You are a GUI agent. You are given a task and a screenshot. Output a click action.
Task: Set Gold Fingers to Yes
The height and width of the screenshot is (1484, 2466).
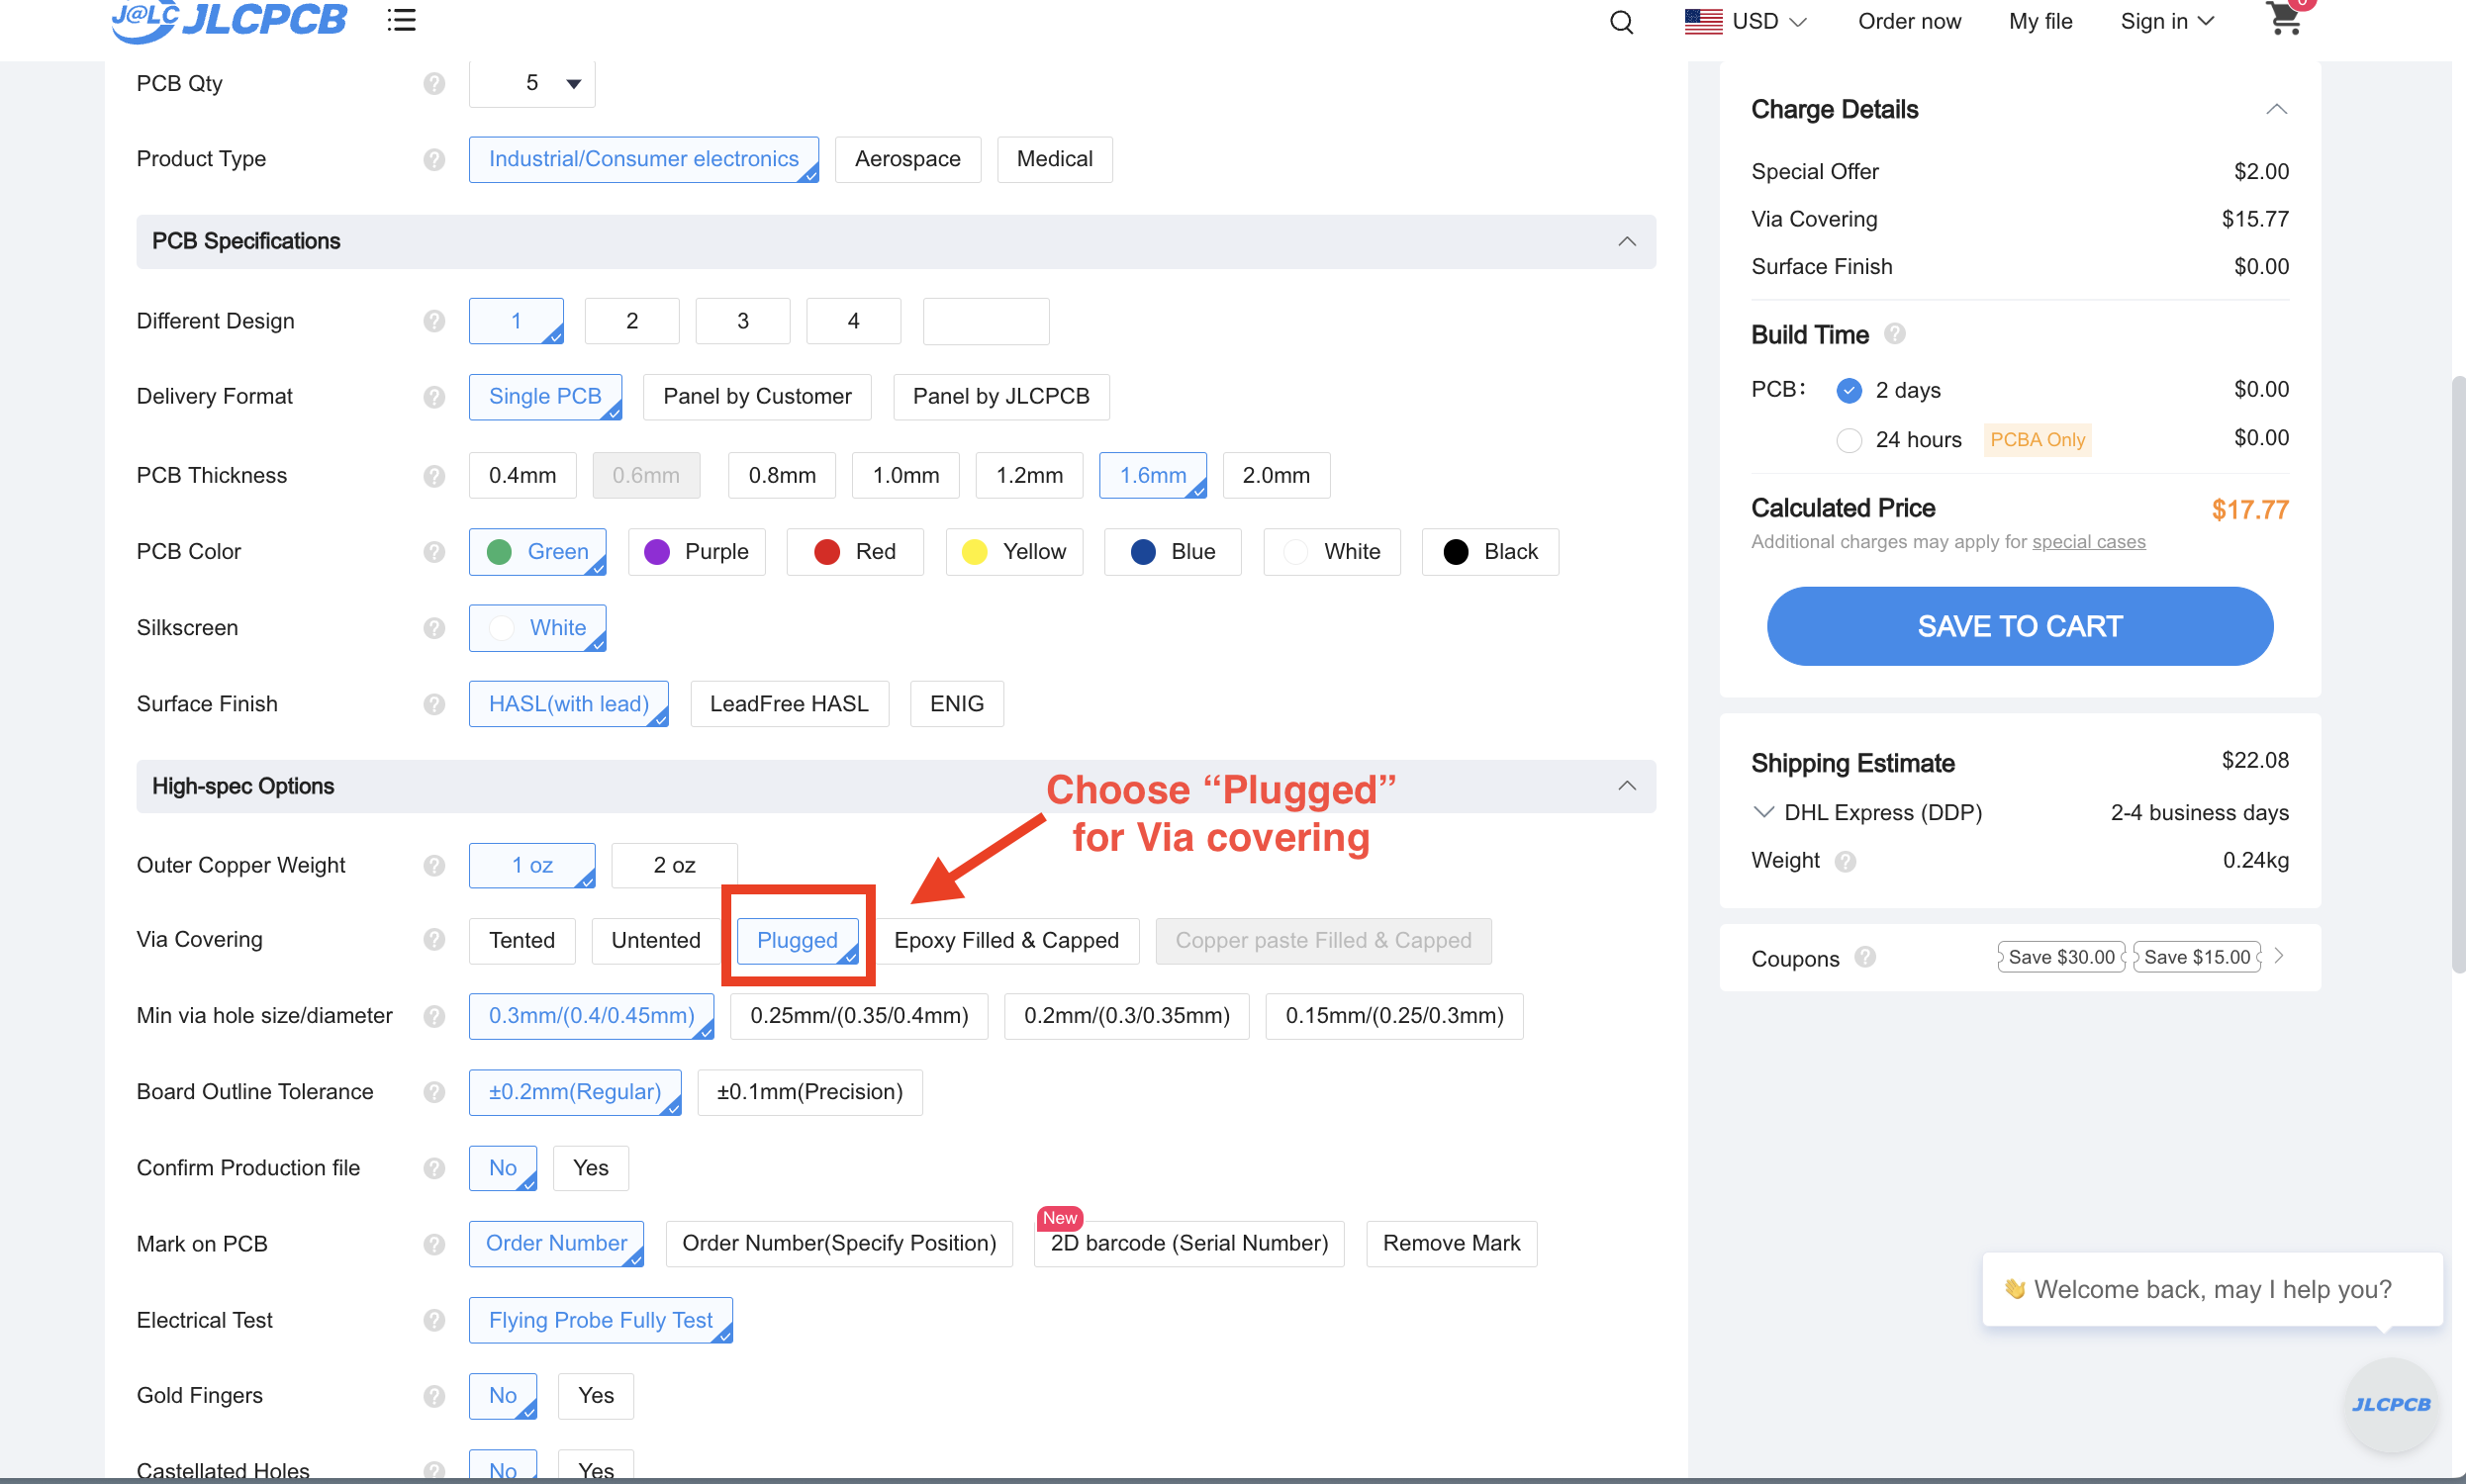[596, 1396]
